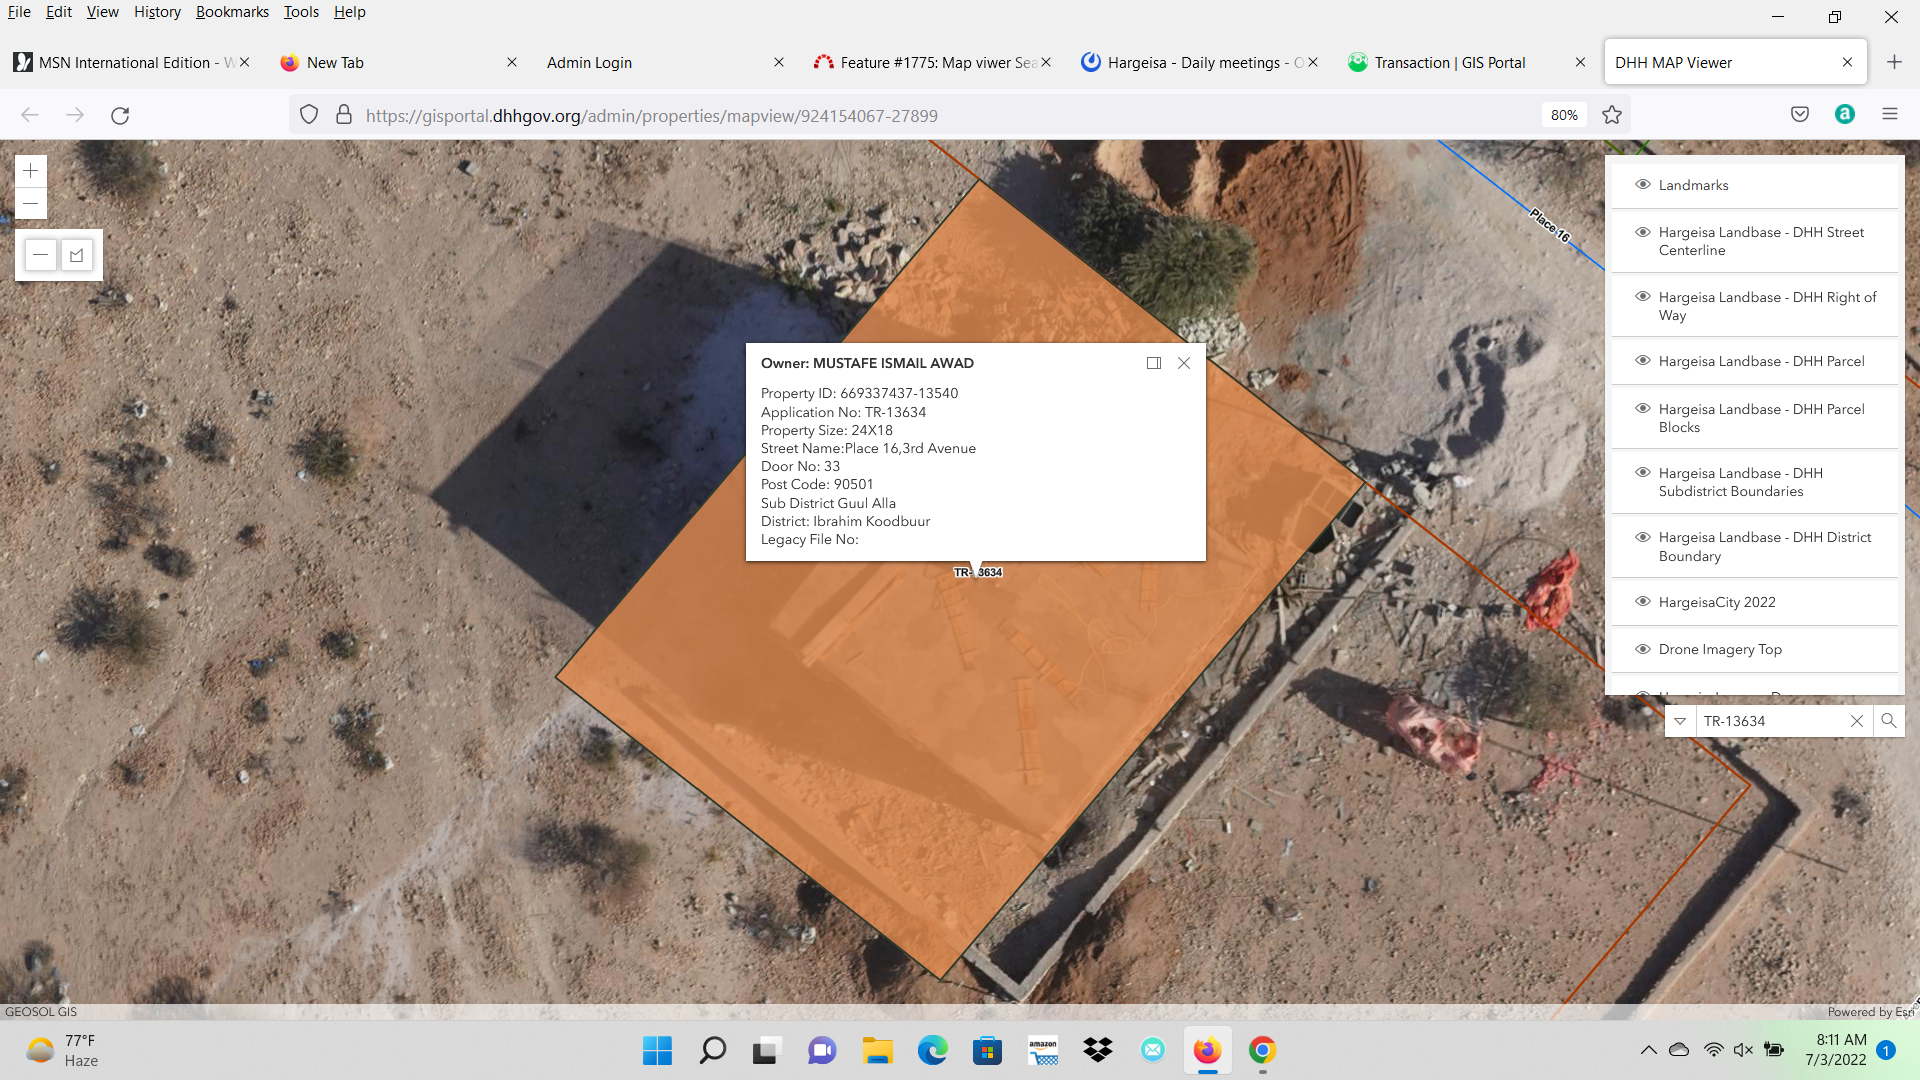The width and height of the screenshot is (1920, 1080).
Task: Hide the DHH Right of Way layer
Action: tap(1642, 297)
